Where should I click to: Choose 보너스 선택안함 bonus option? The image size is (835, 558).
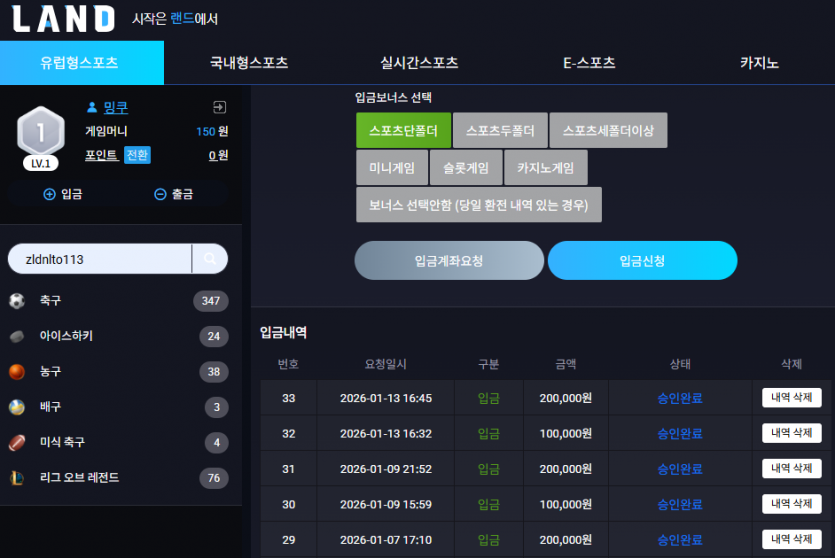[479, 204]
